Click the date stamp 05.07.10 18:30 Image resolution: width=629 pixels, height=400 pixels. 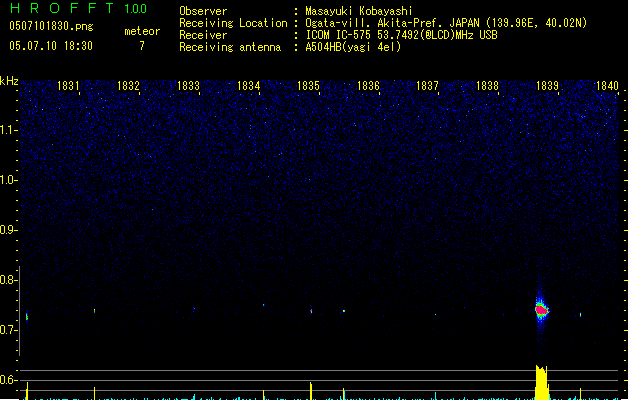pyautogui.click(x=51, y=46)
